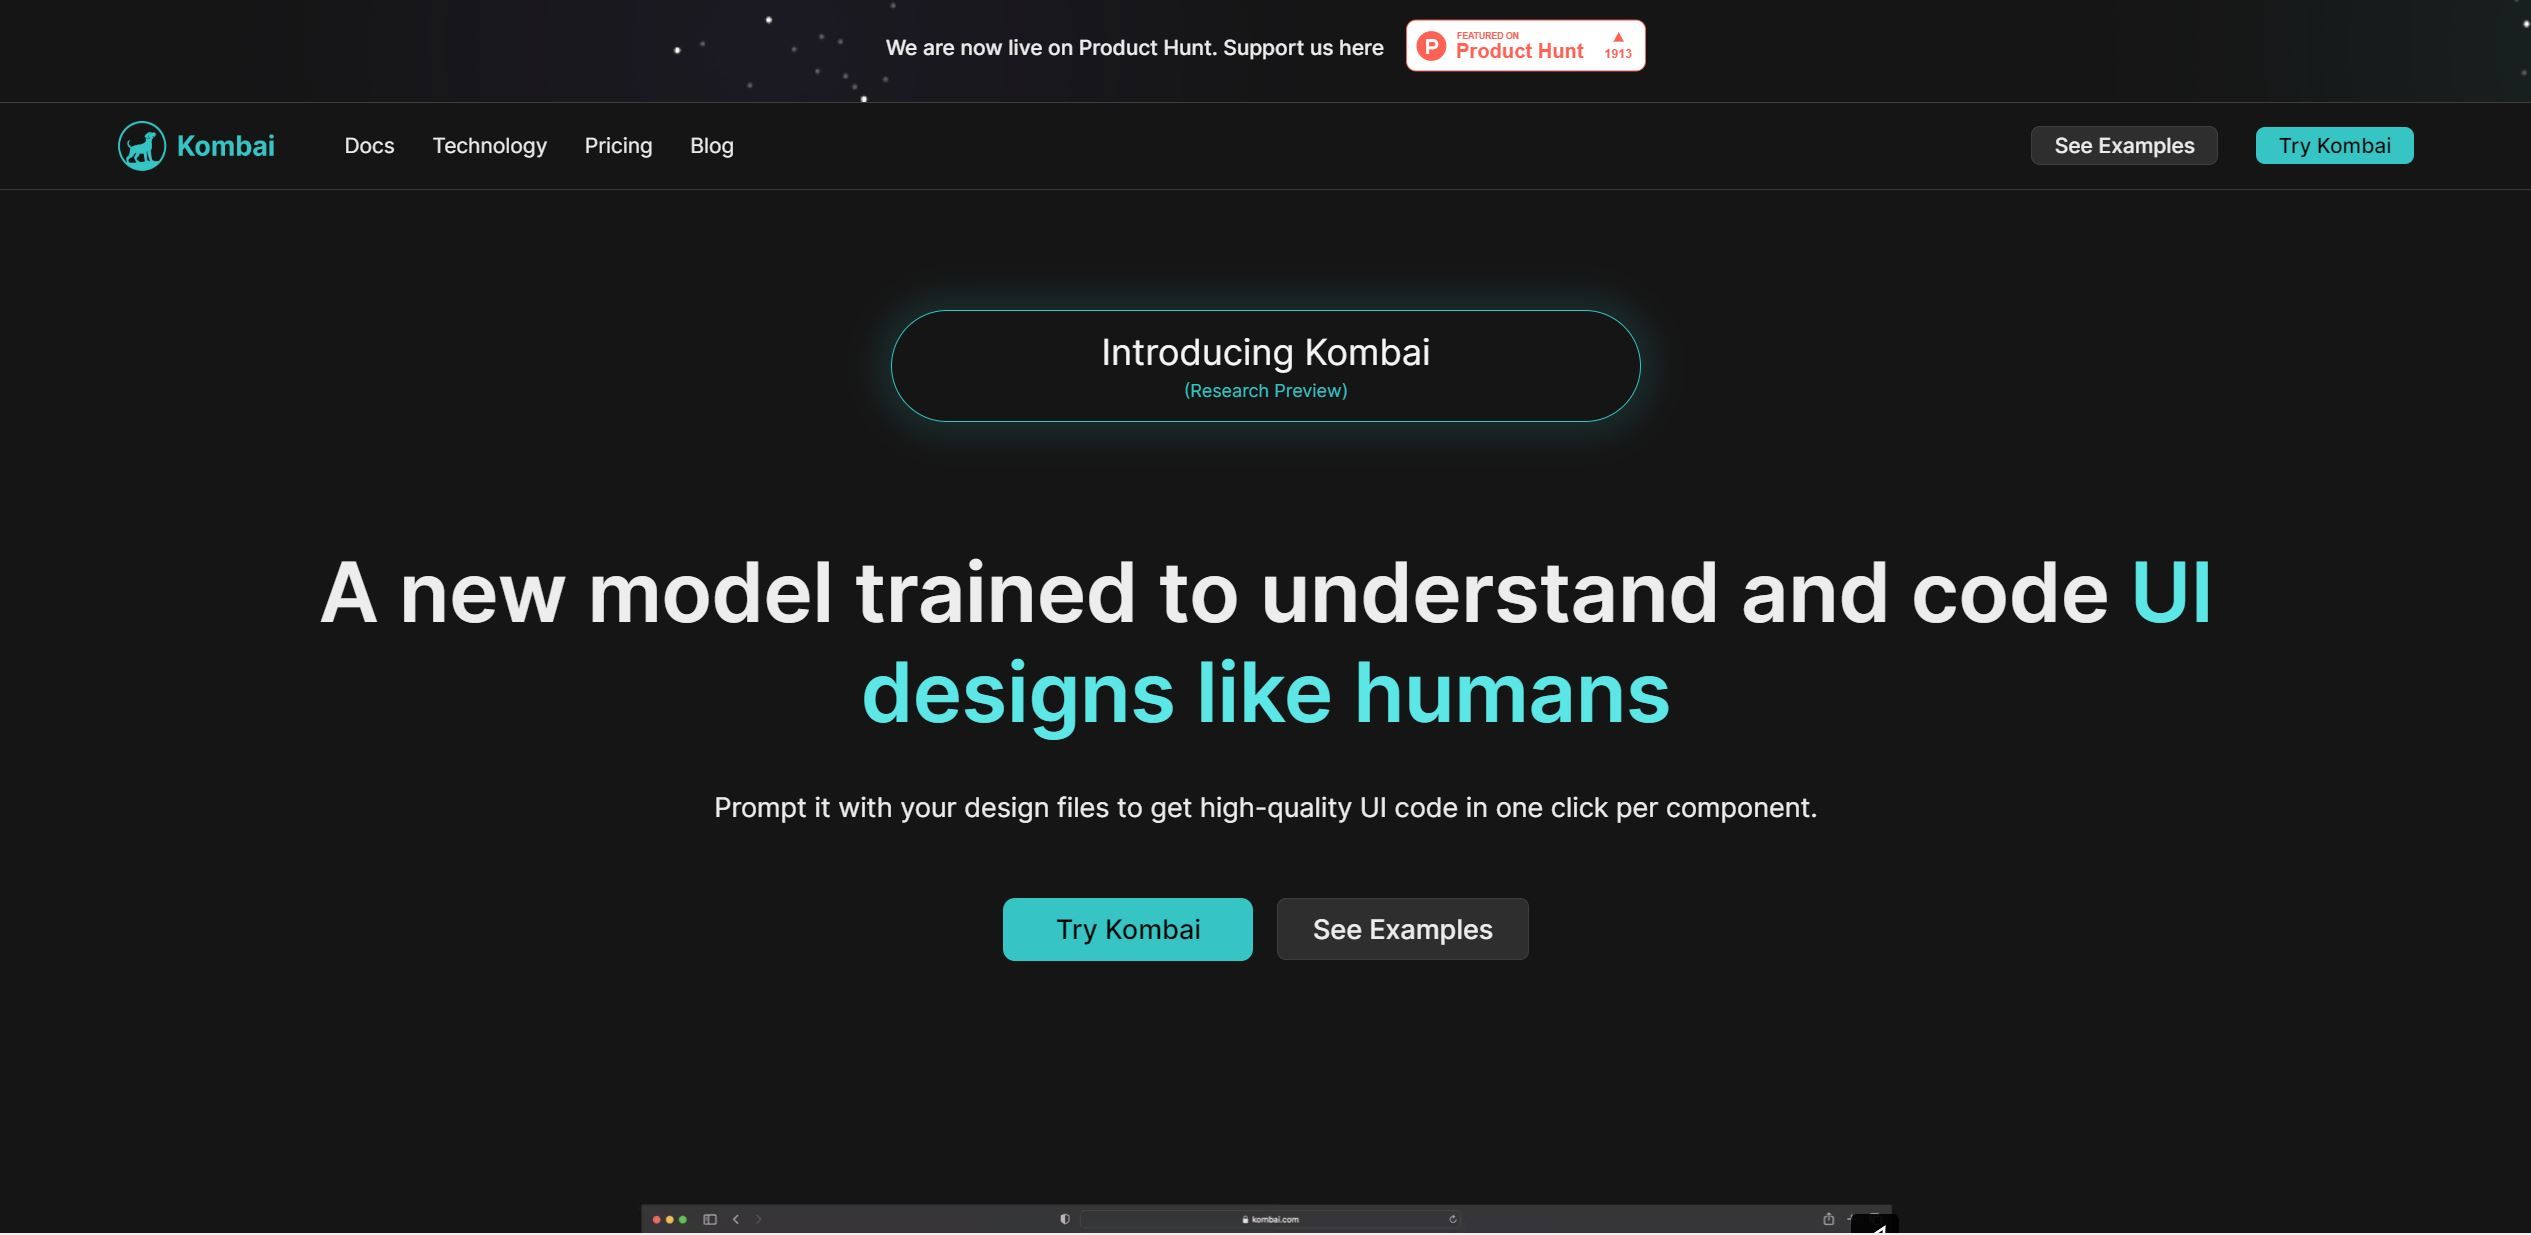Open See Examples below the tagline
This screenshot has height=1235, width=2531.
click(x=1401, y=929)
